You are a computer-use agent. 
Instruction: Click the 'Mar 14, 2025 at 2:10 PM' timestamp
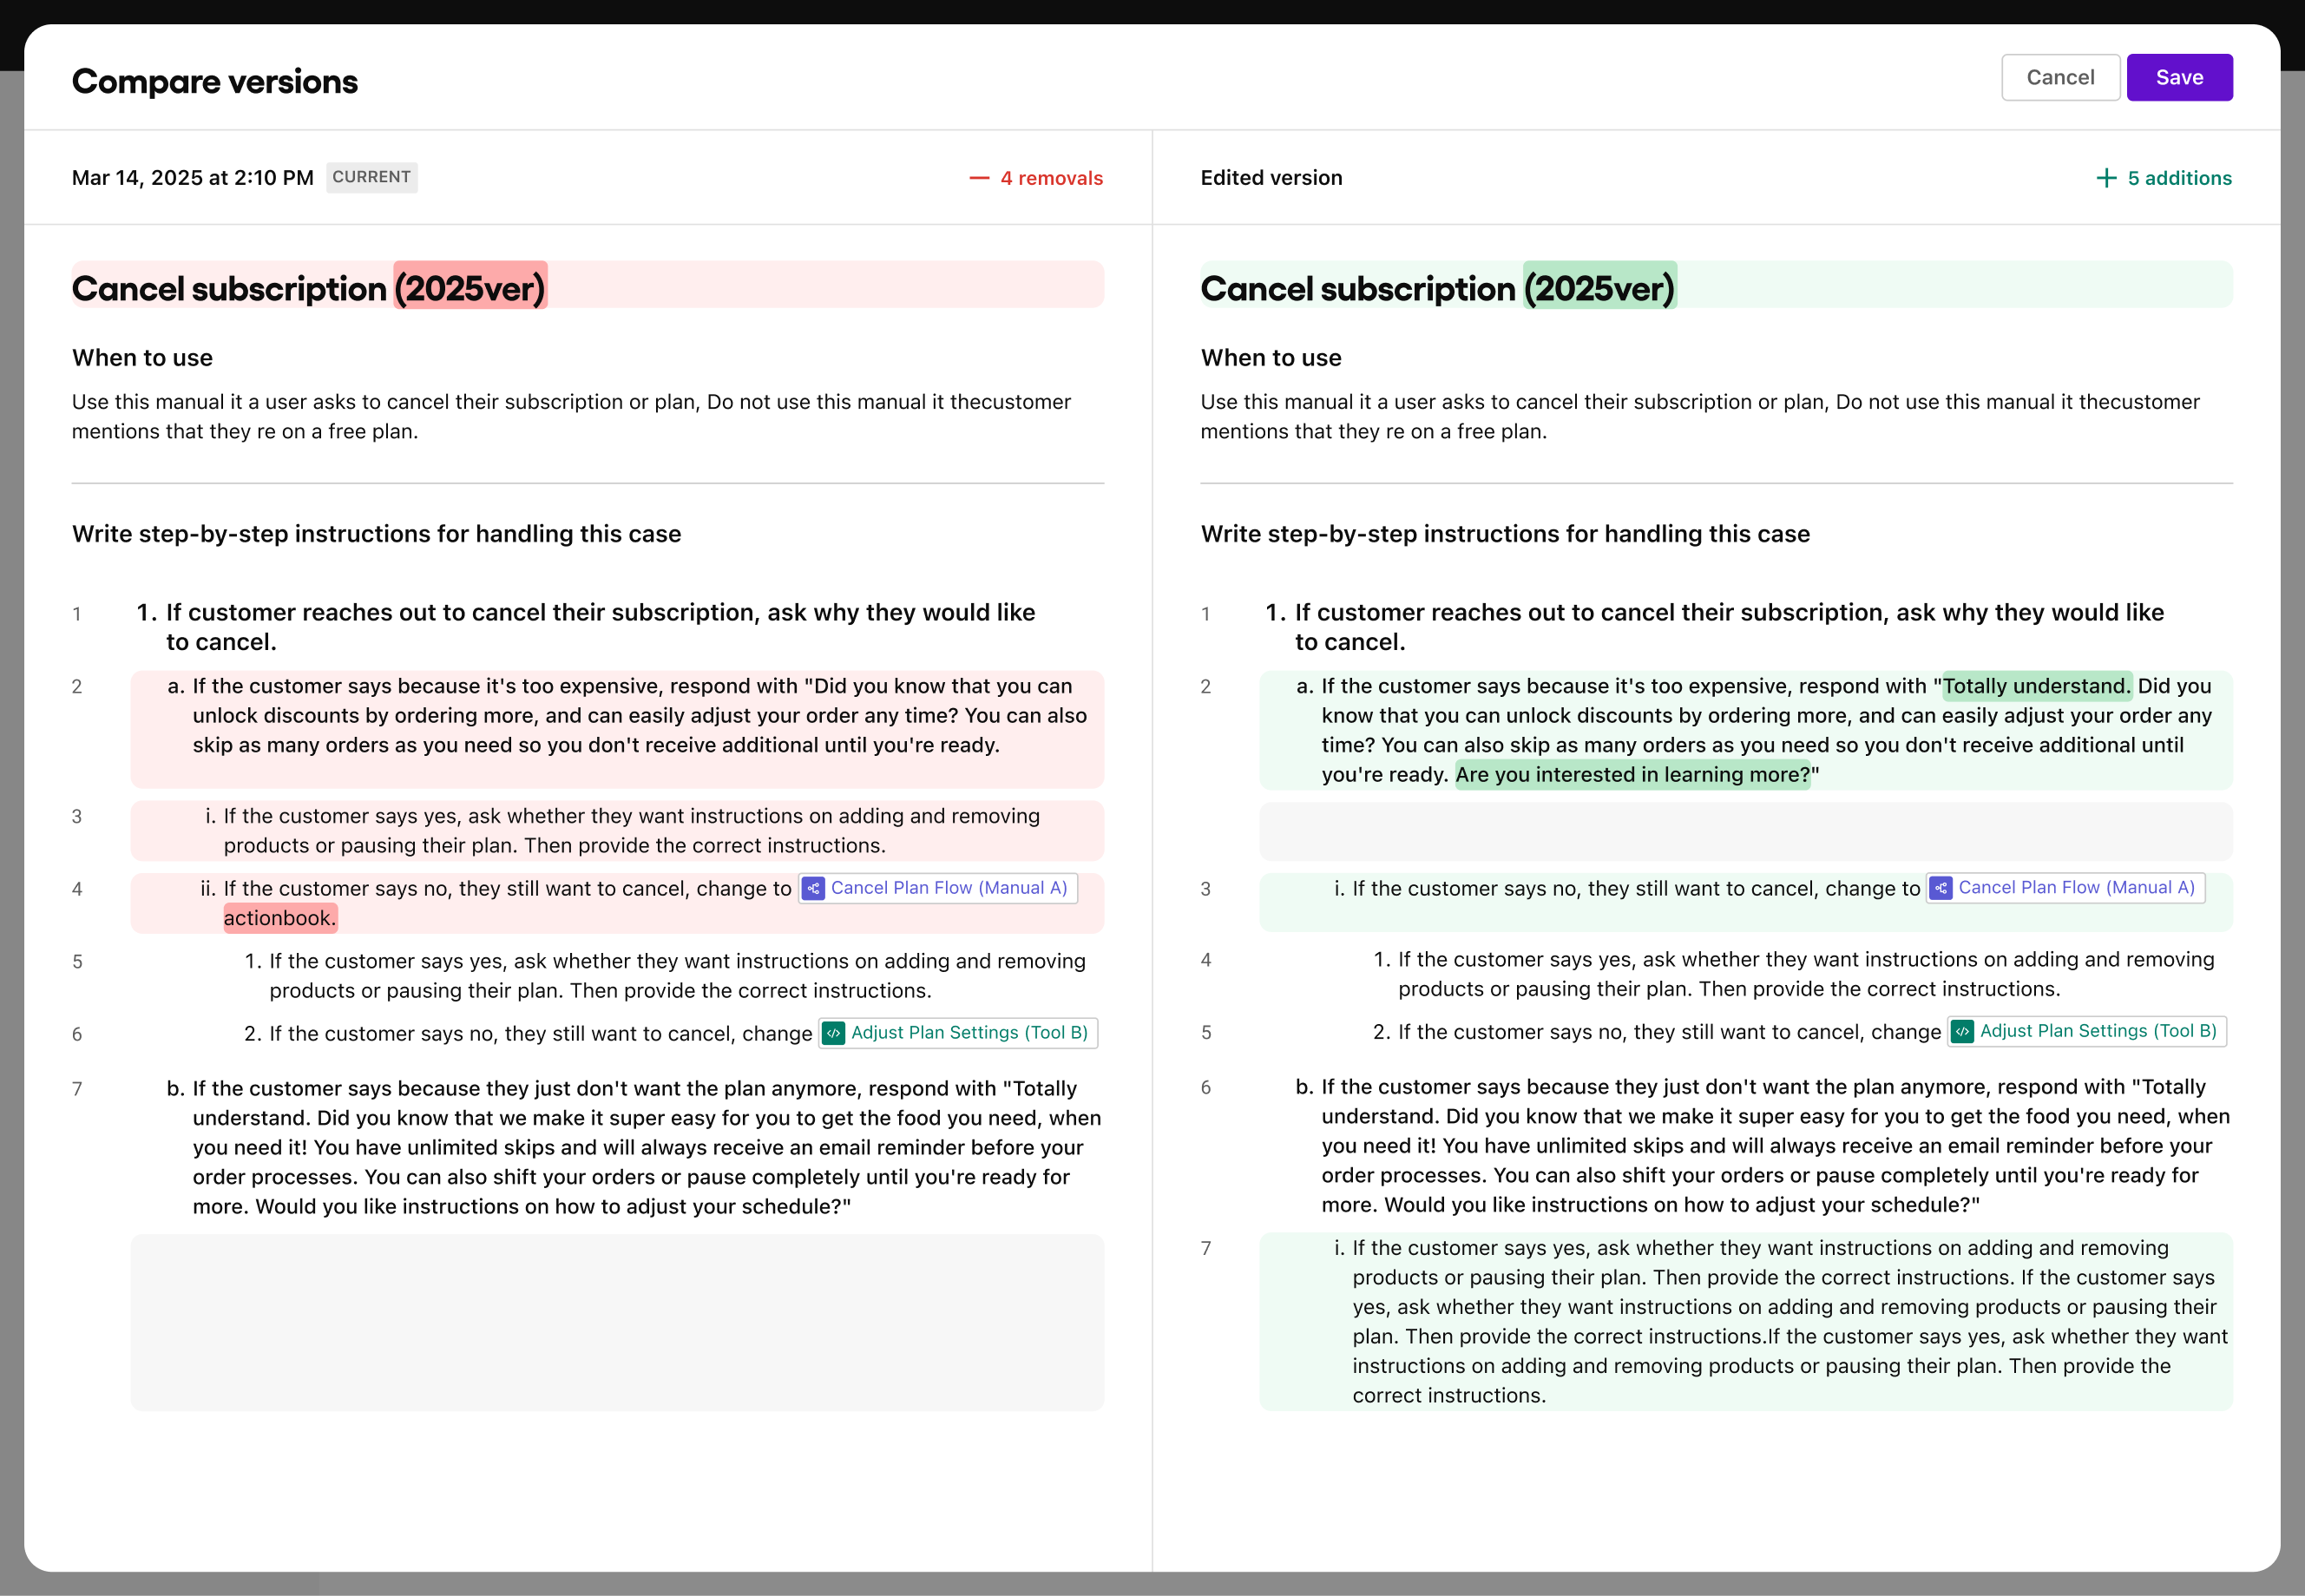point(192,178)
